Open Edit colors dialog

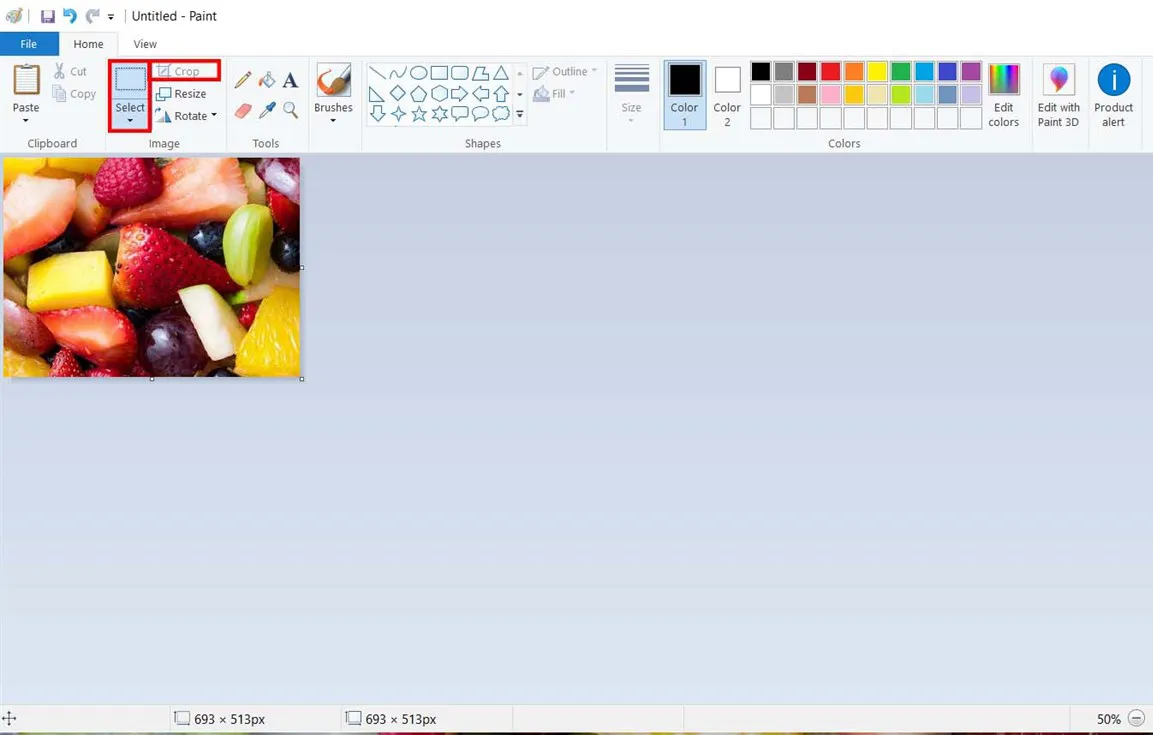[x=1004, y=96]
